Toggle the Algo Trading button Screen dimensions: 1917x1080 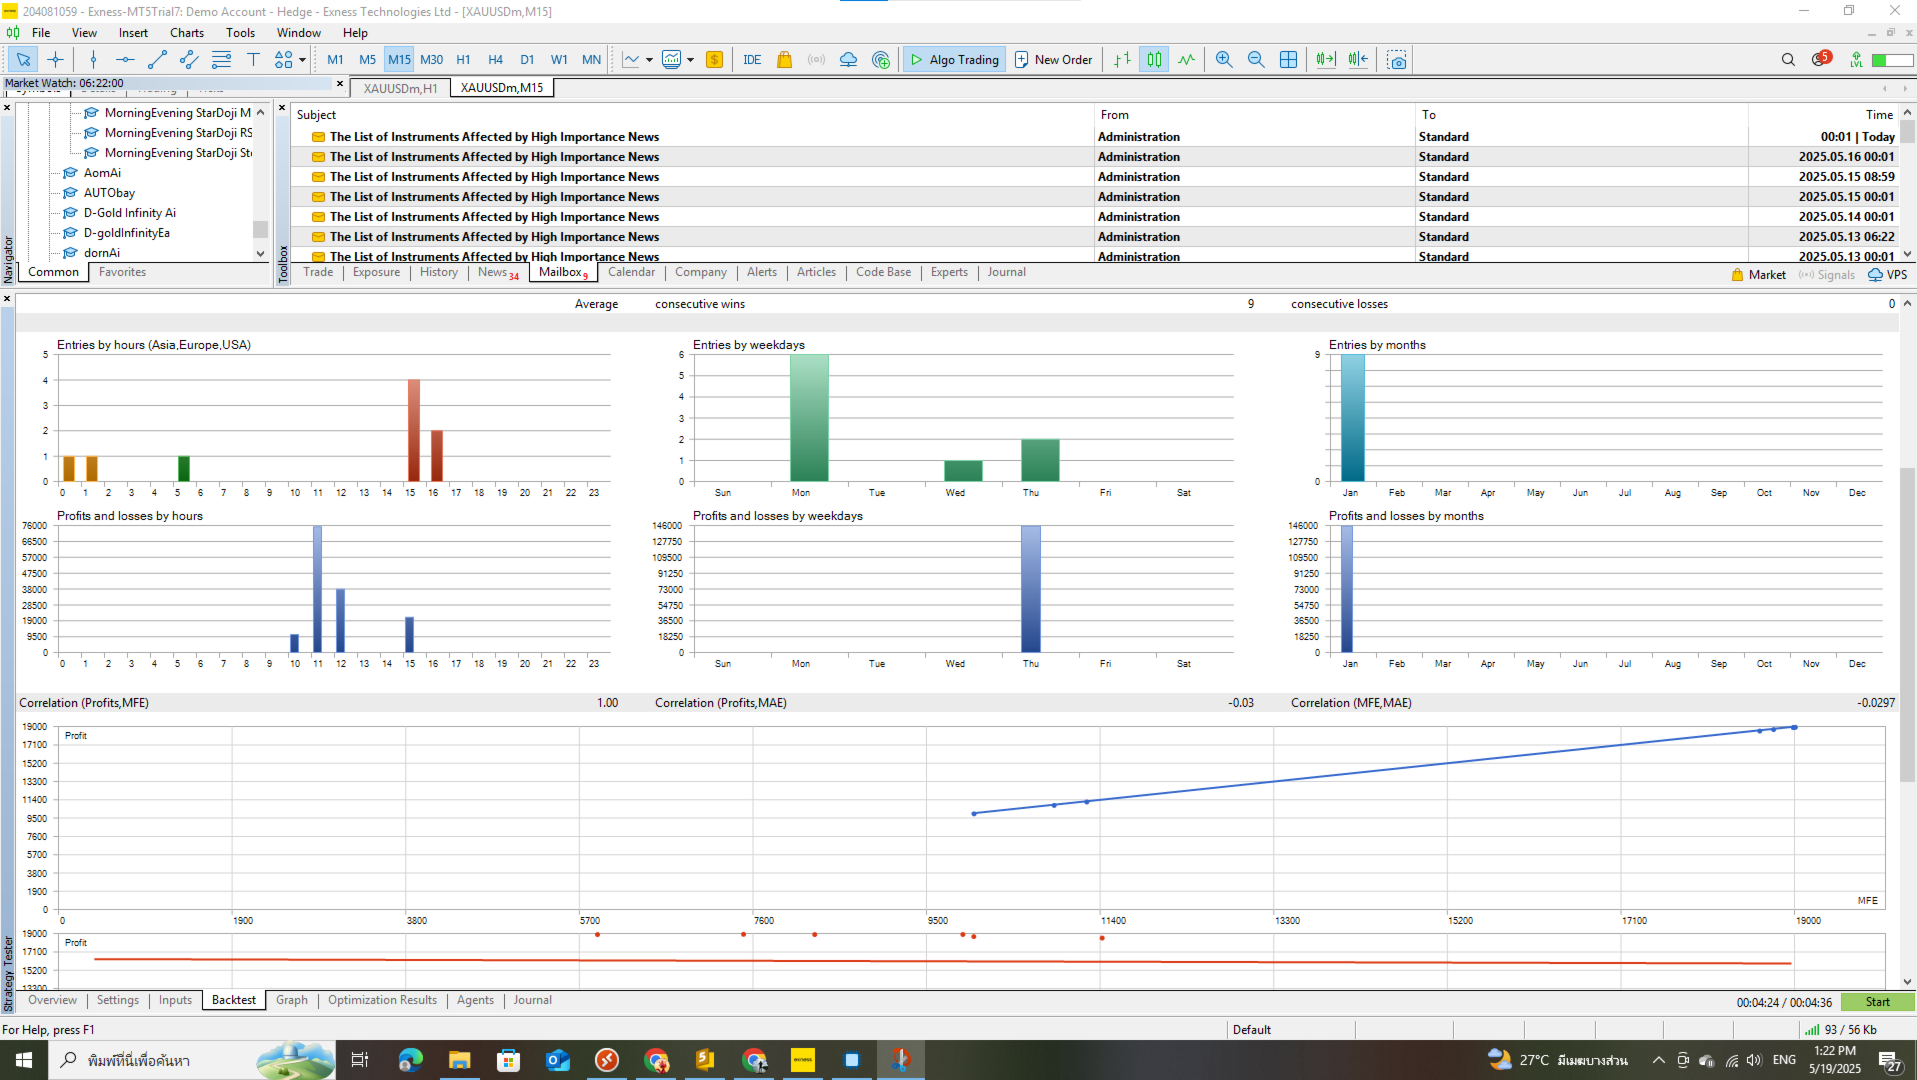pos(953,60)
